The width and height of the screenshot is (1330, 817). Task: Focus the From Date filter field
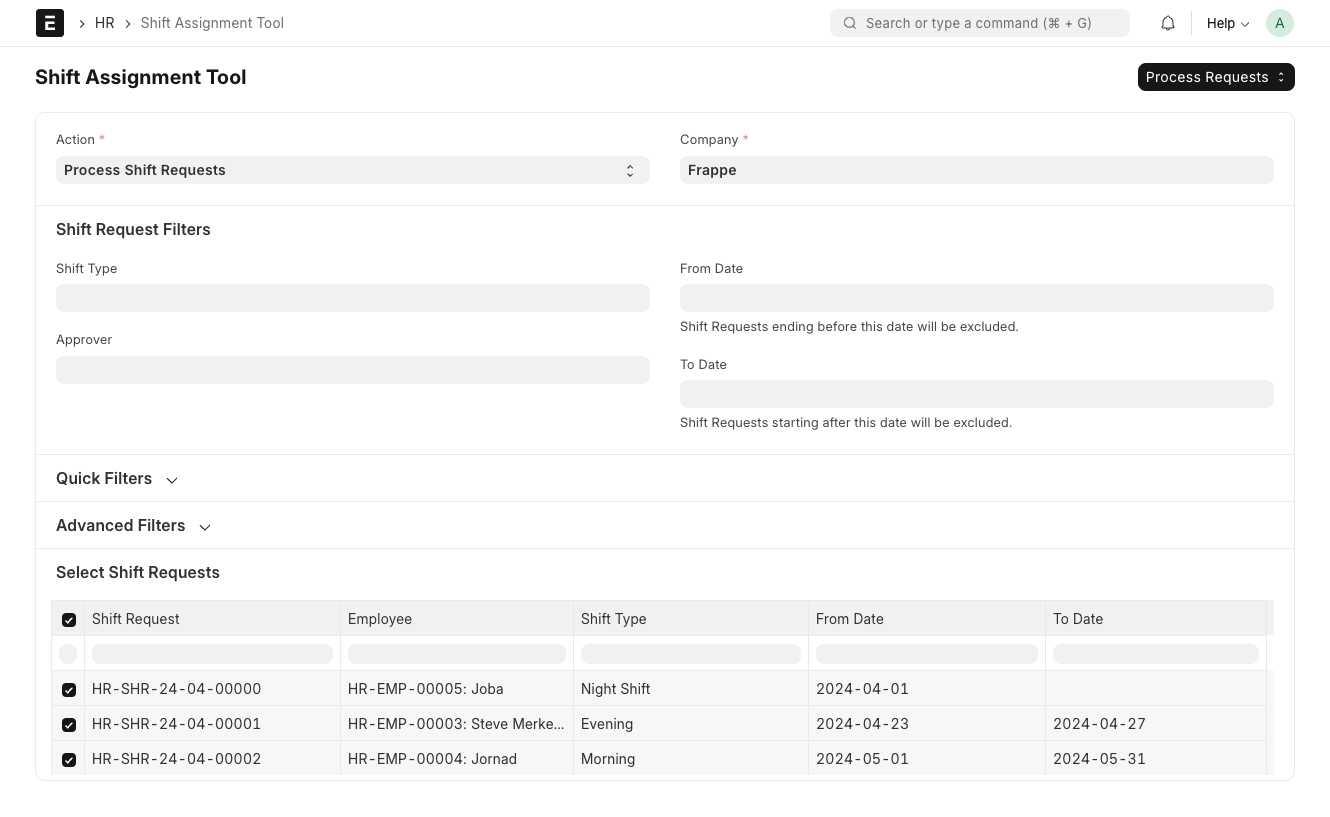point(977,298)
